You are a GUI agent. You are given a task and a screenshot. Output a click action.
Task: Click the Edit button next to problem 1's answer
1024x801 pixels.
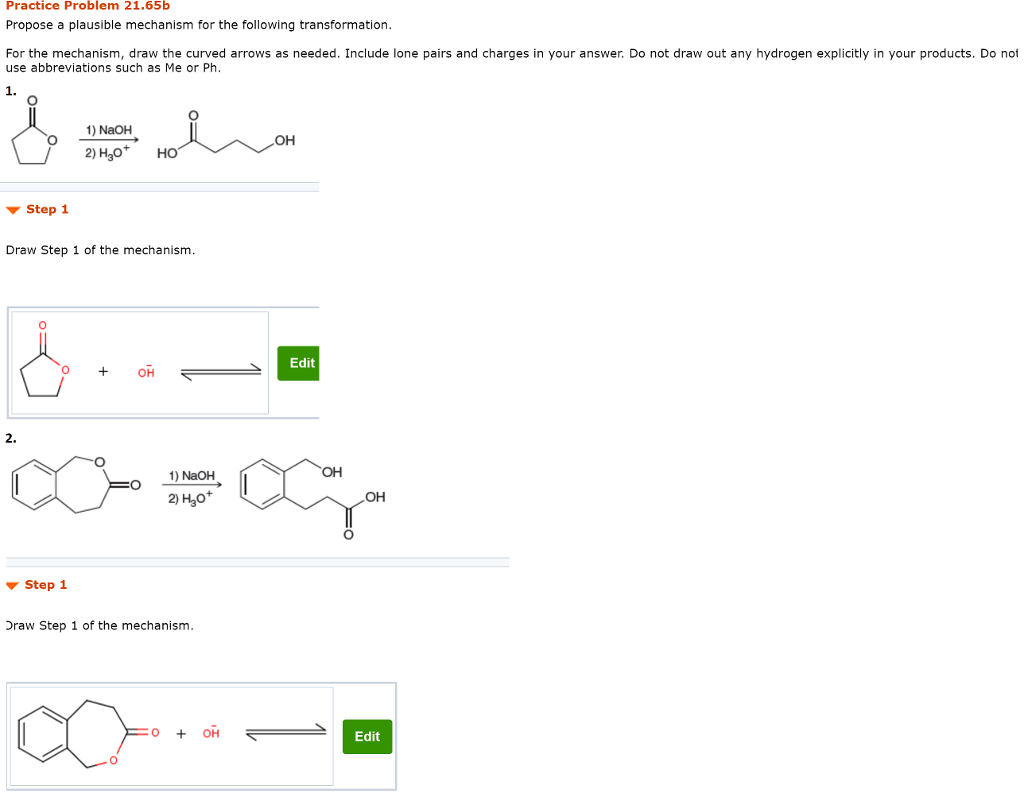point(298,363)
